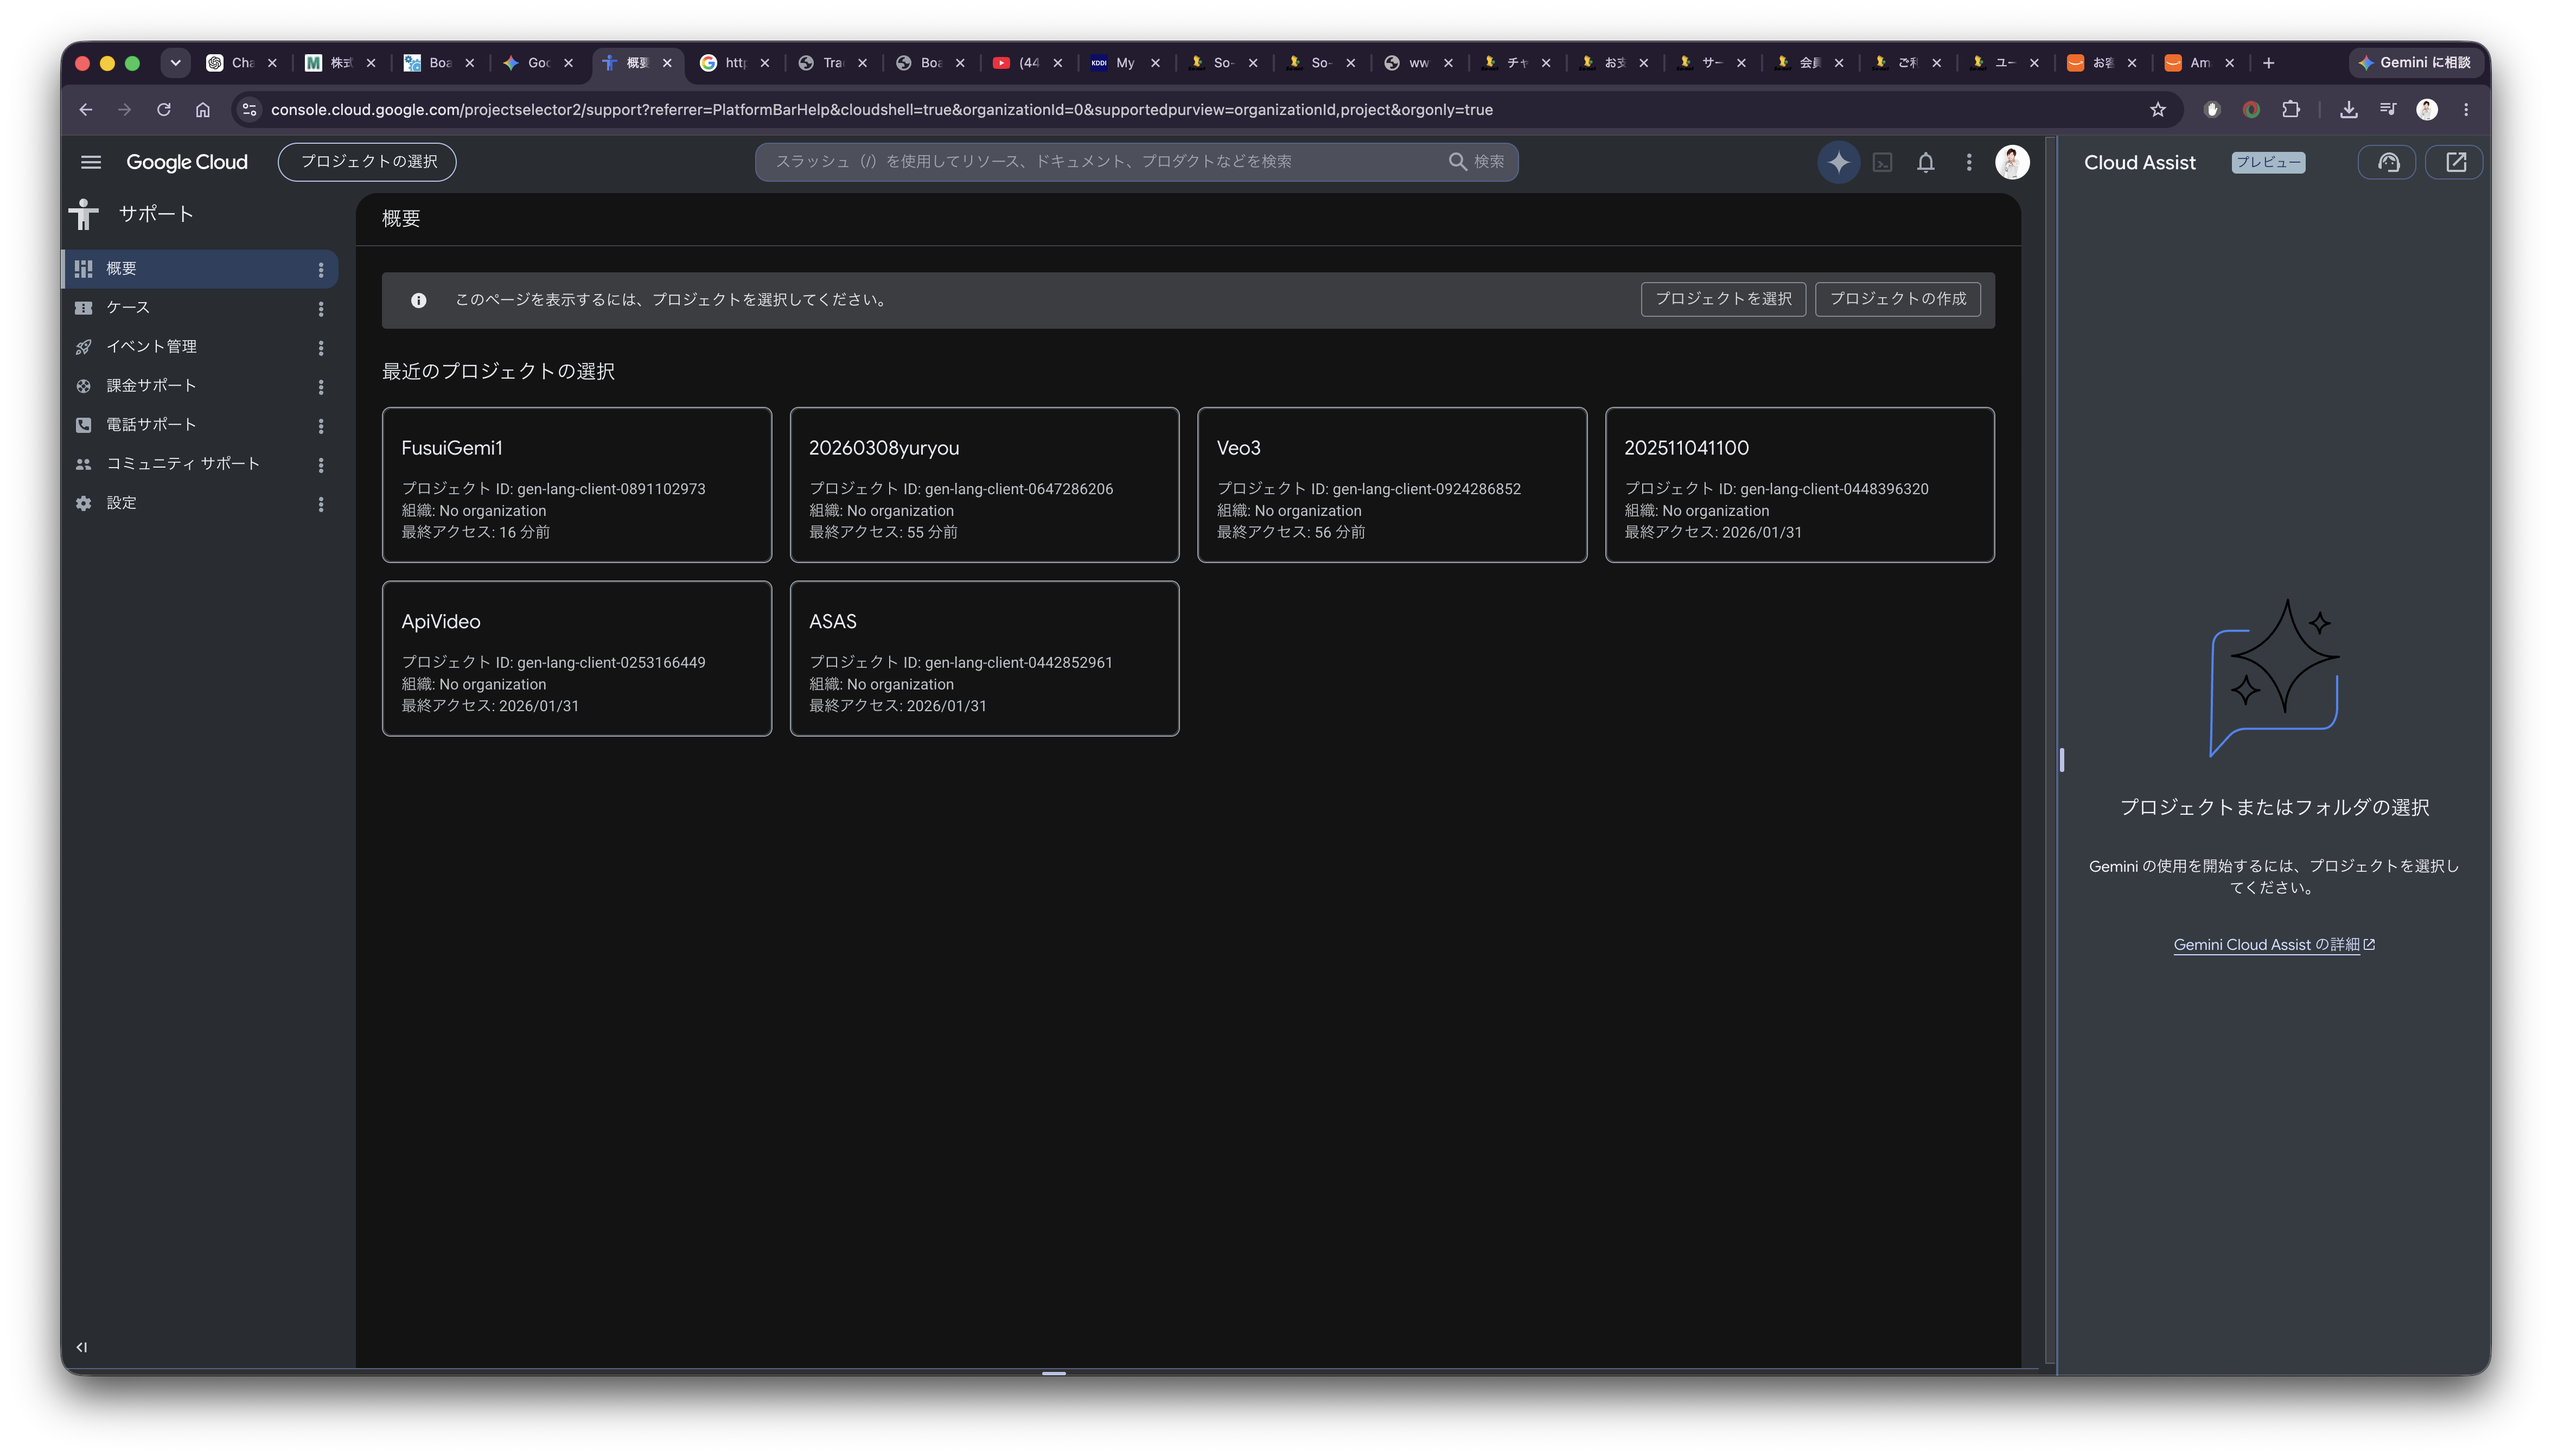Open the more options for ケース
Screen dimensions: 2552x1456
tap(321, 309)
